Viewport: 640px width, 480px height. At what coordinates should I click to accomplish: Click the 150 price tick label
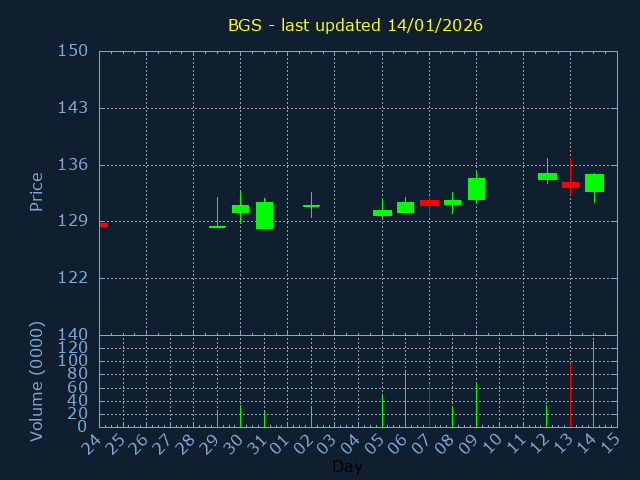click(x=72, y=51)
